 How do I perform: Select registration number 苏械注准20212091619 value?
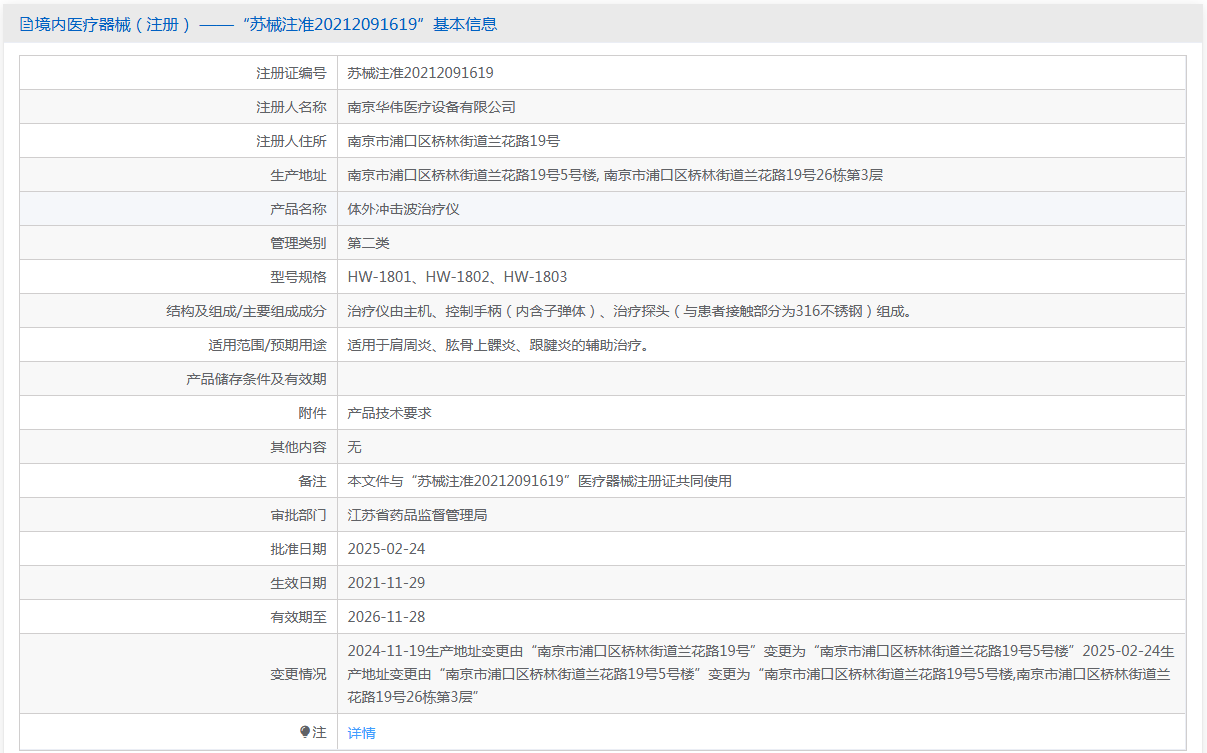tap(421, 73)
